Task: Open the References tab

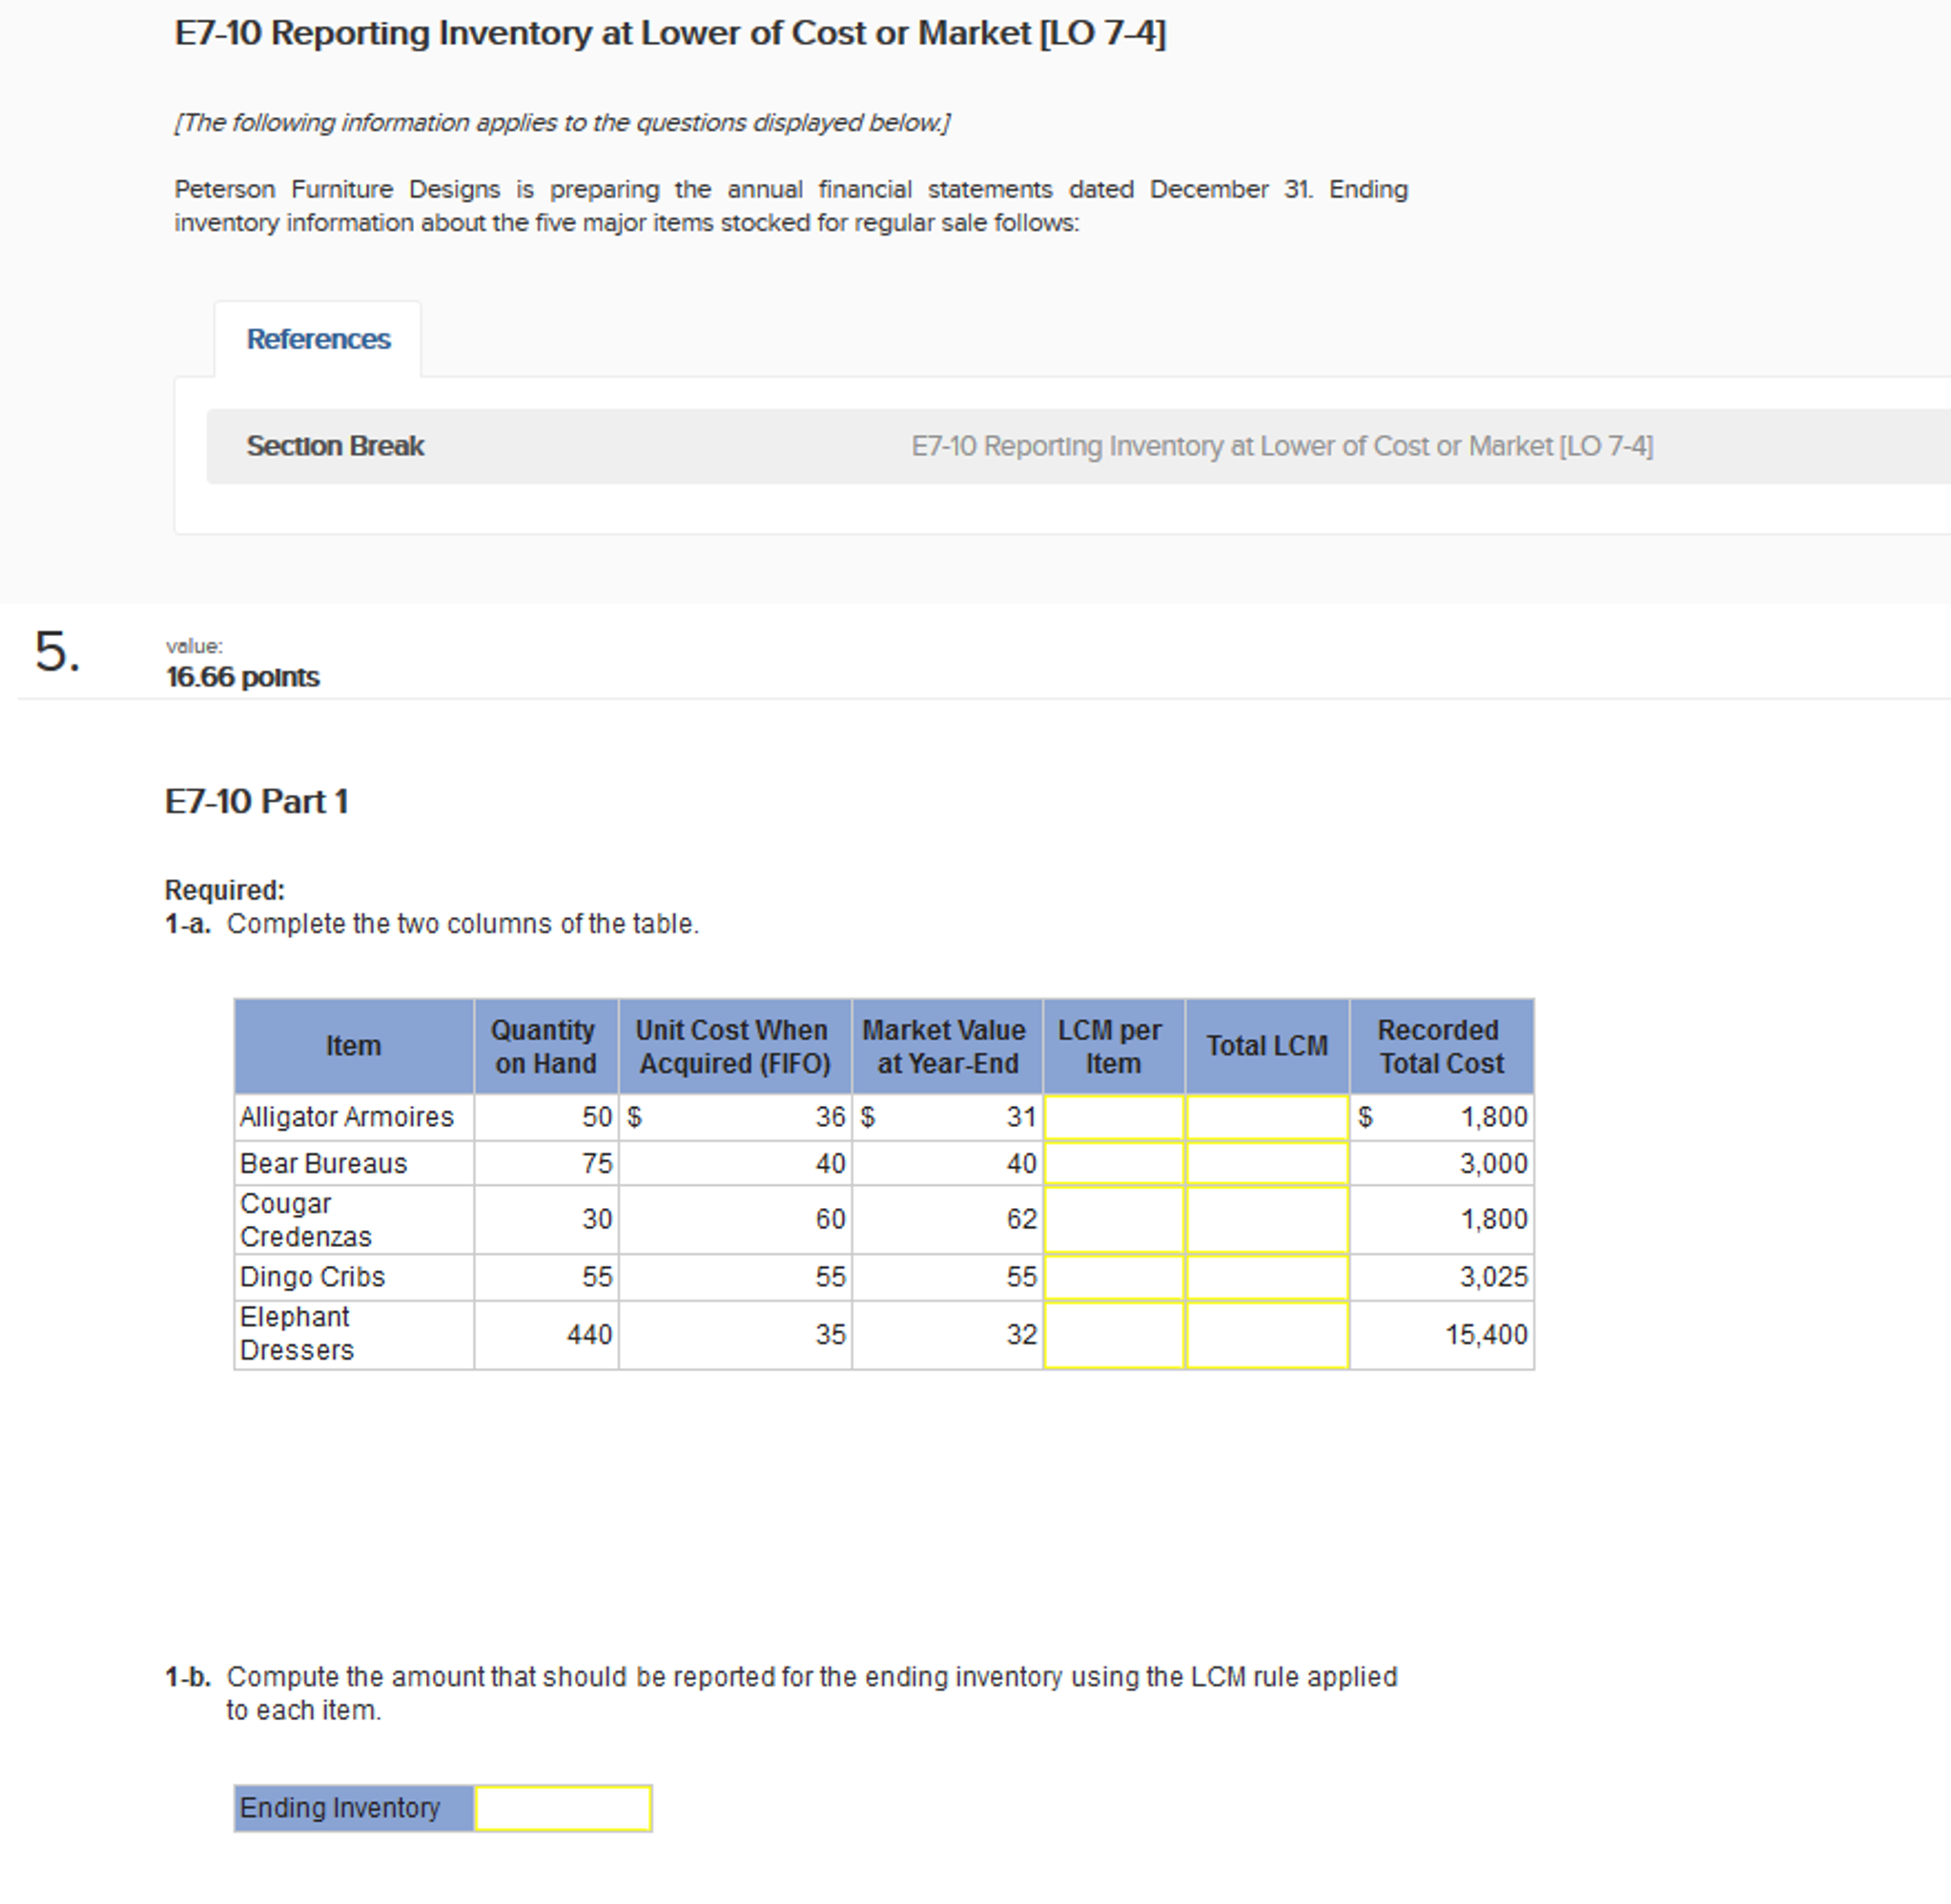Action: [318, 340]
